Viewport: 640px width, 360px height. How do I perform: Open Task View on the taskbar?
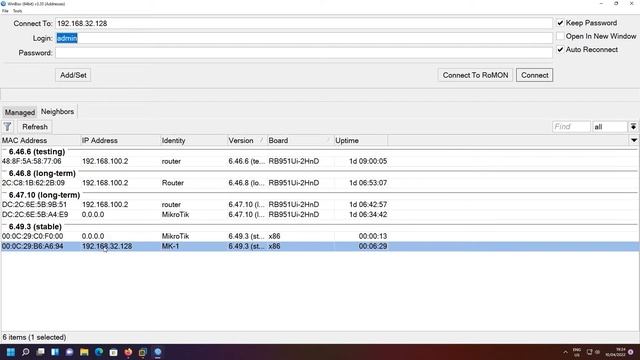click(40, 352)
